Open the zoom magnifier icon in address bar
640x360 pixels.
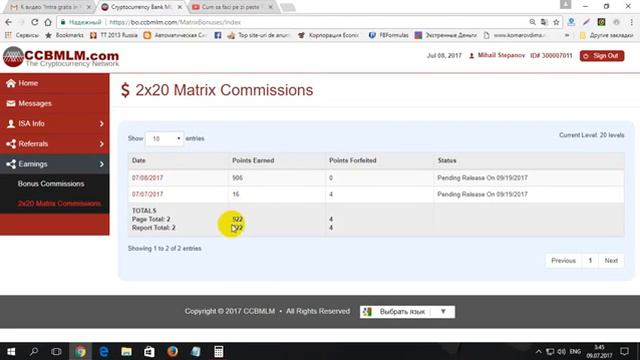coord(532,22)
